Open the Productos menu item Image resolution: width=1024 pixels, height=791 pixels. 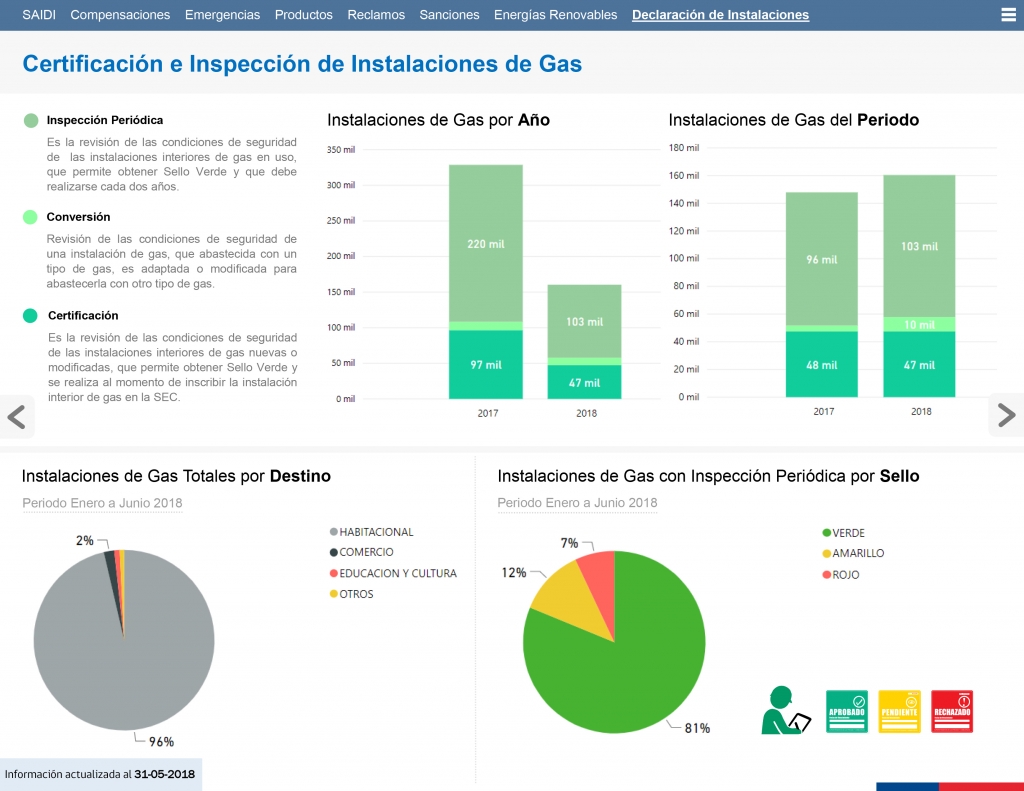click(304, 15)
